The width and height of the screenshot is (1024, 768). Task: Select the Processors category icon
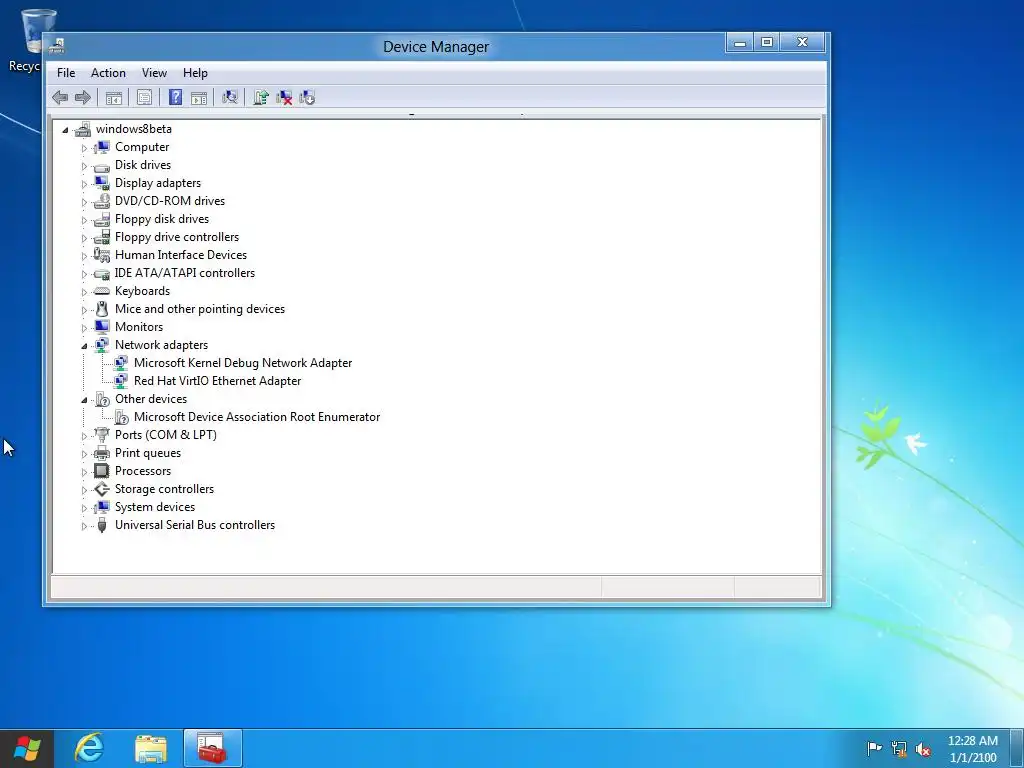pyautogui.click(x=102, y=471)
